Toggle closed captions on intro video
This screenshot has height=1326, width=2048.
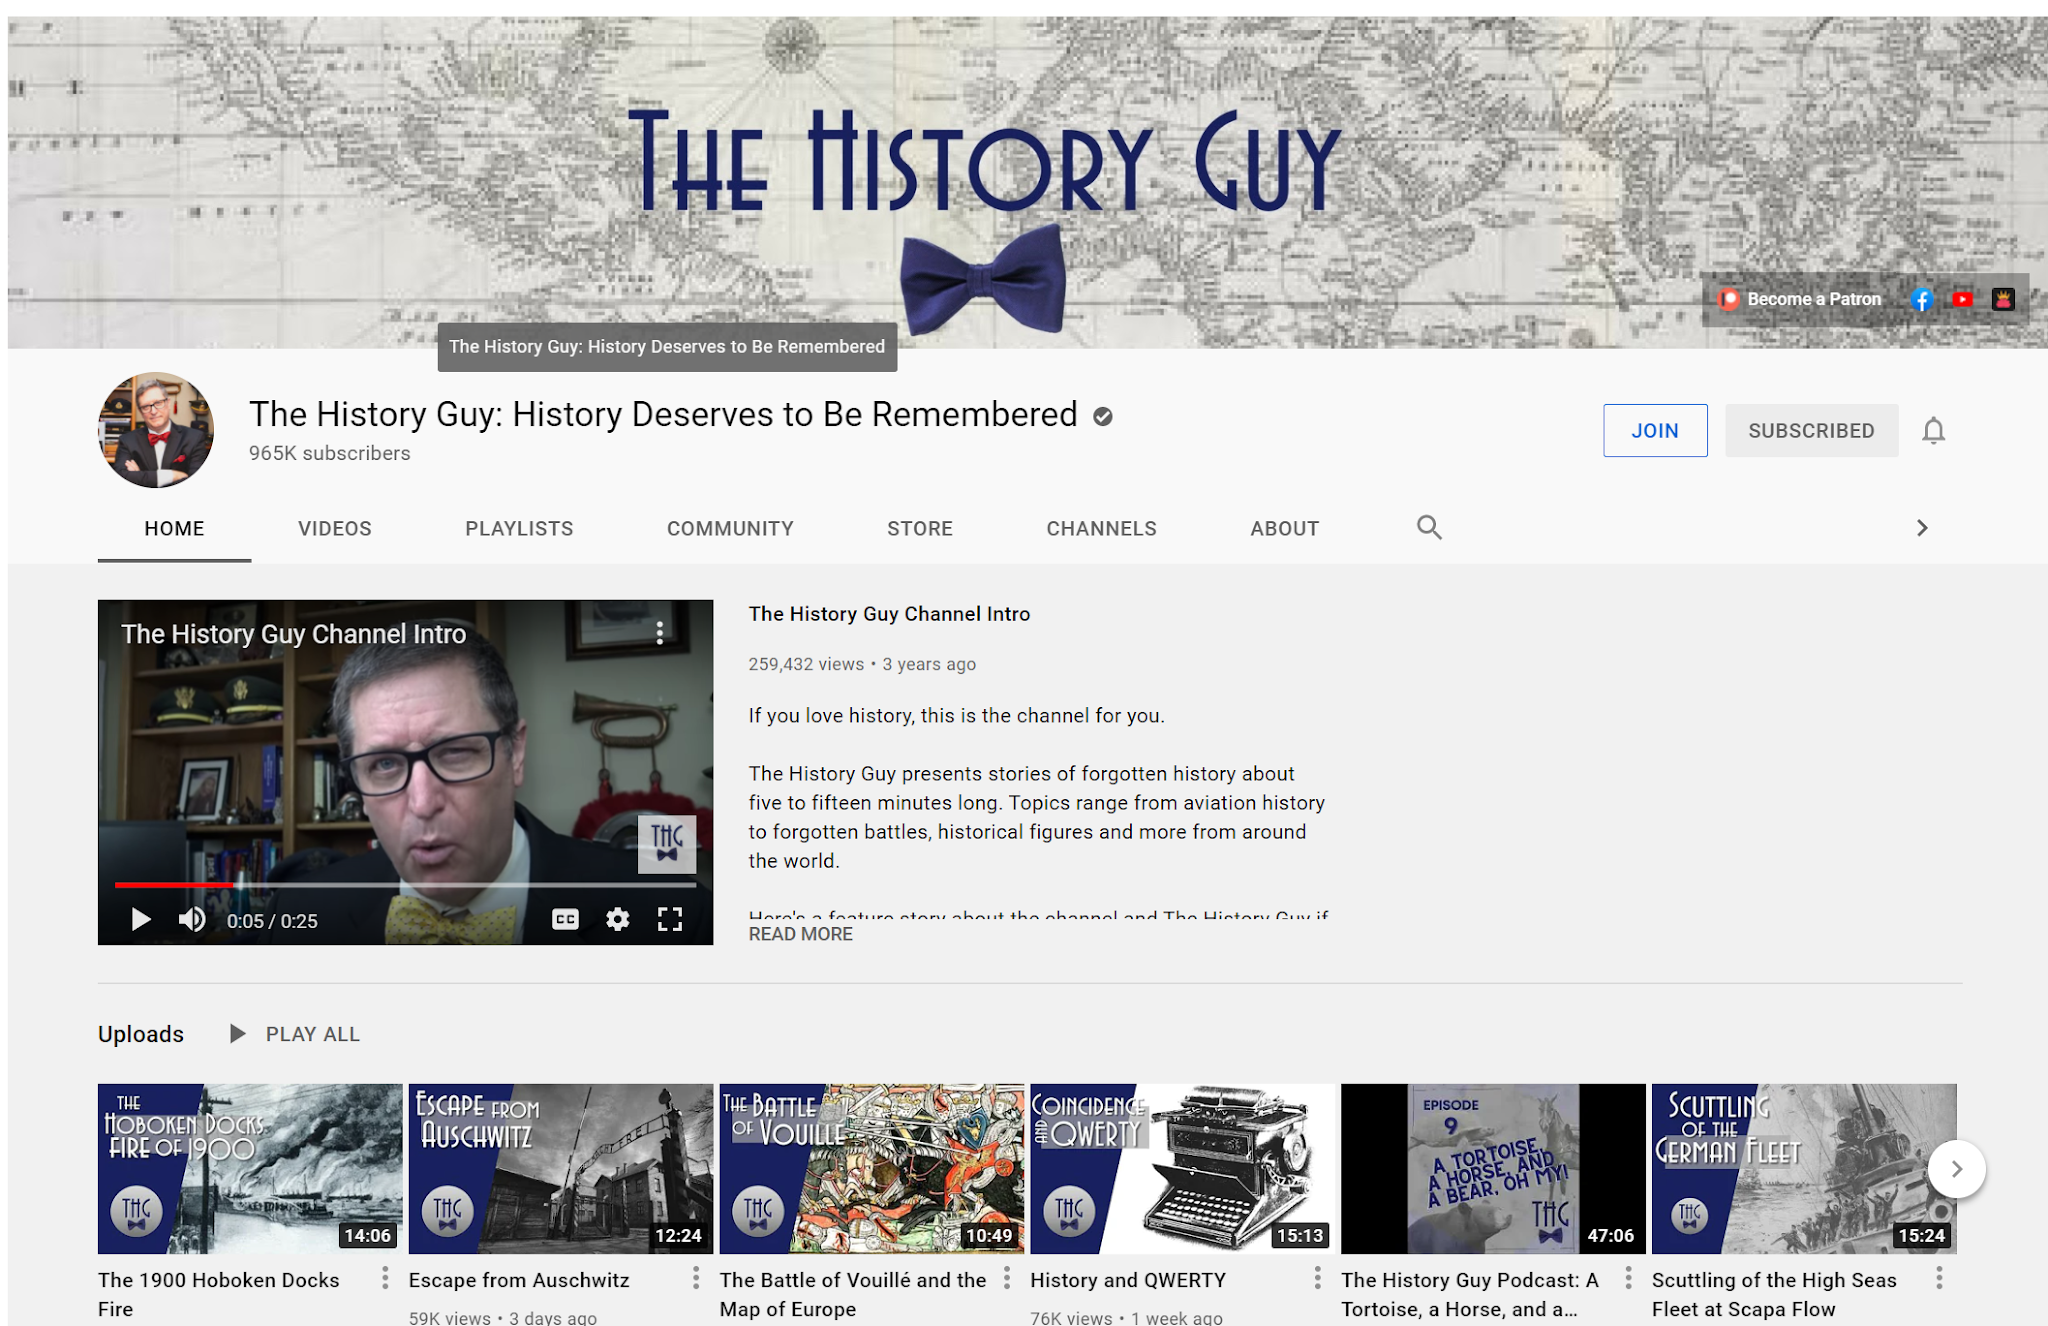pyautogui.click(x=565, y=919)
